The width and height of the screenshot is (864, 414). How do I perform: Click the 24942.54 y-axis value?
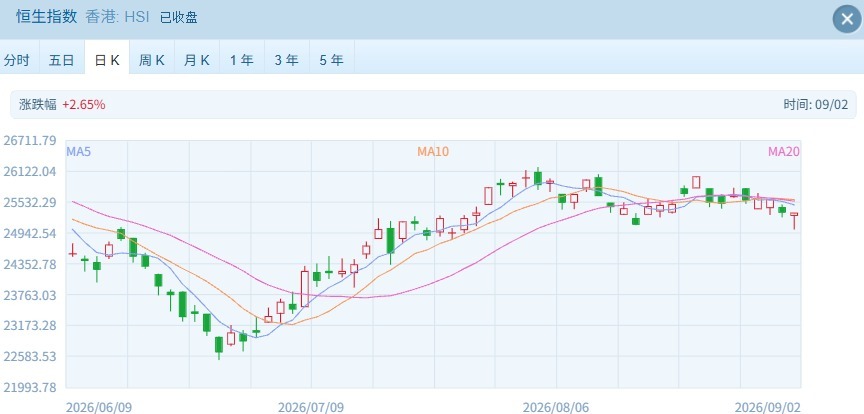click(30, 233)
